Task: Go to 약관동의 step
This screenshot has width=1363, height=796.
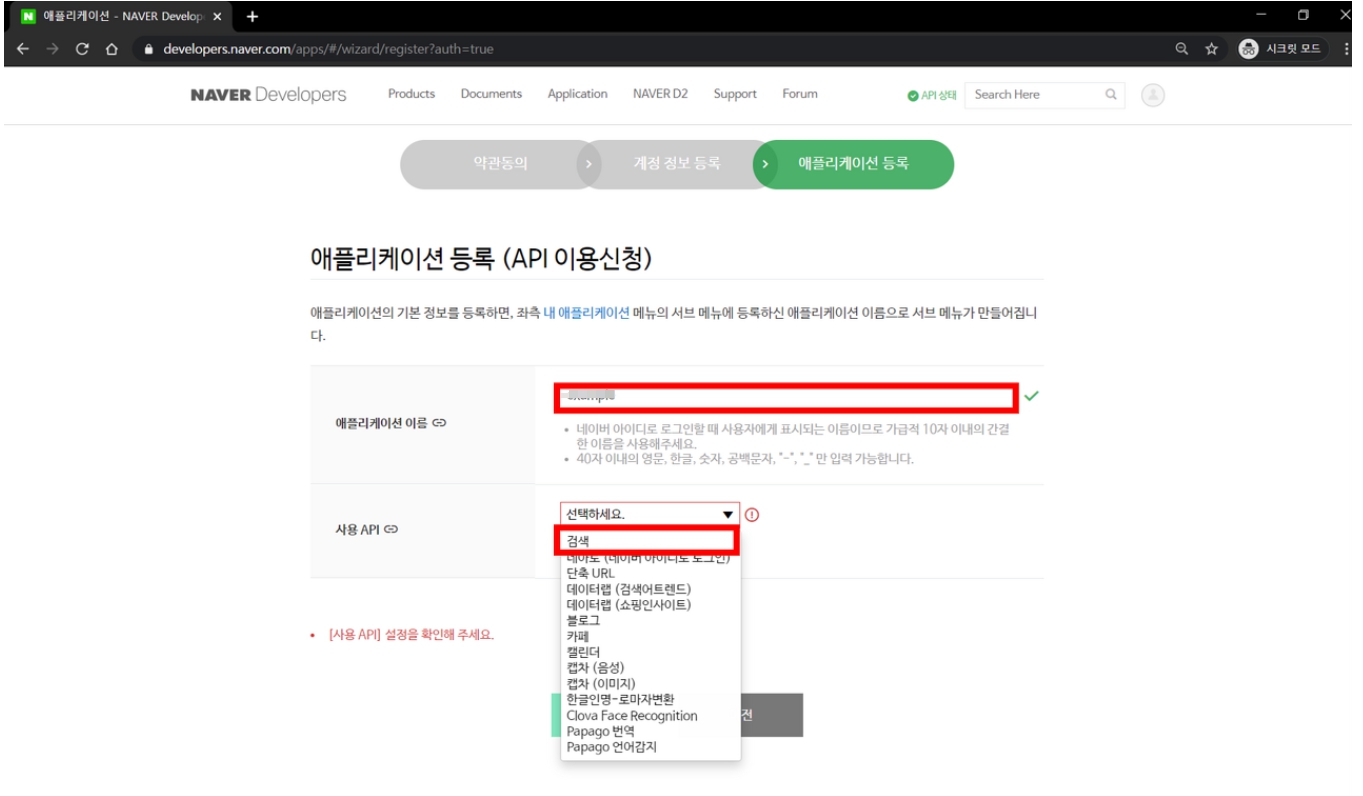Action: pyautogui.click(x=500, y=164)
